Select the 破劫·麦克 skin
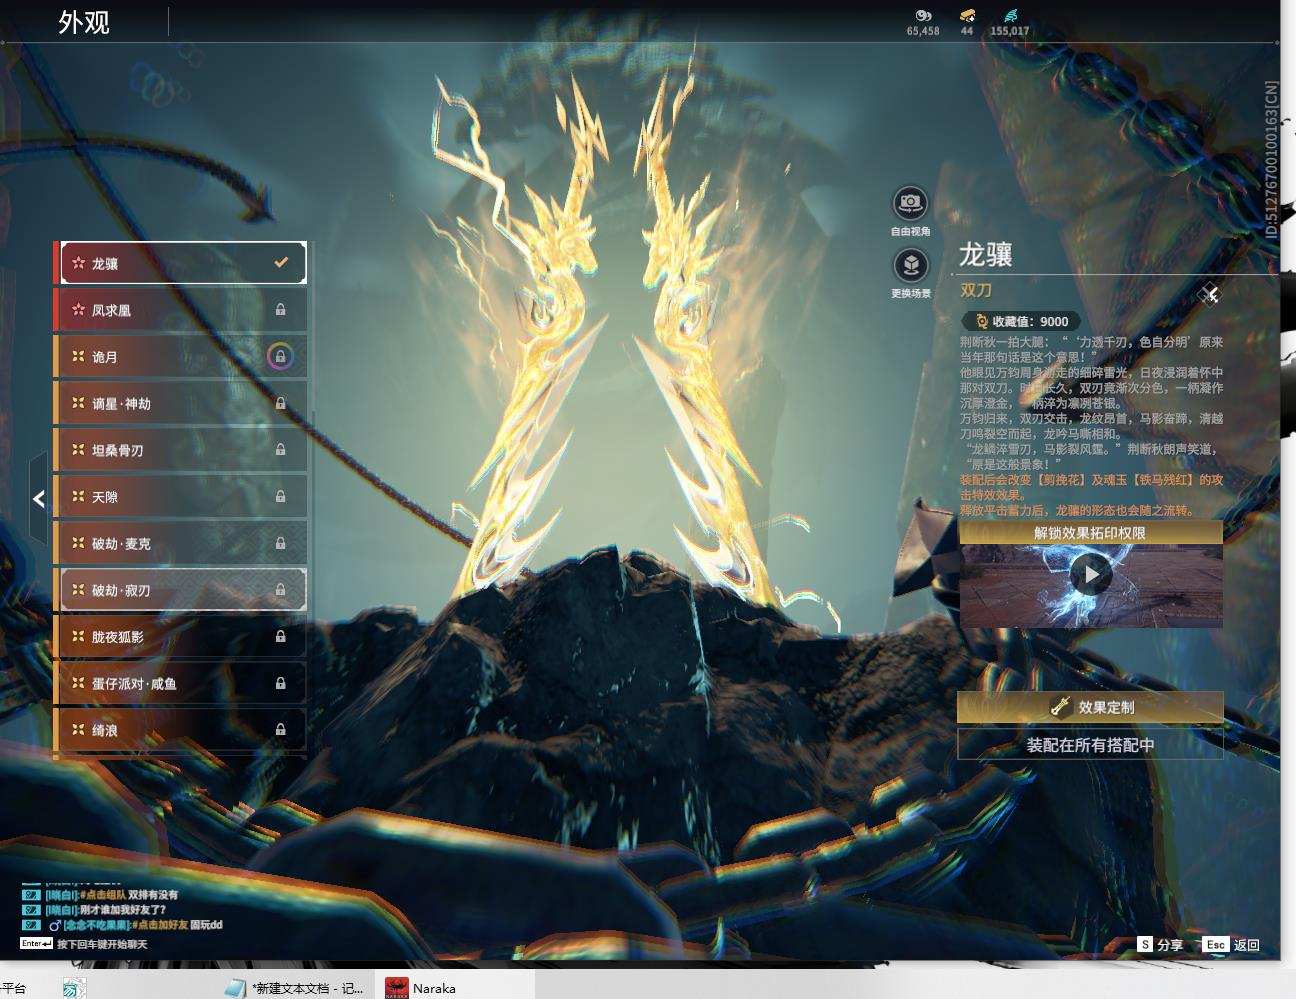1296x999 pixels. tap(180, 543)
